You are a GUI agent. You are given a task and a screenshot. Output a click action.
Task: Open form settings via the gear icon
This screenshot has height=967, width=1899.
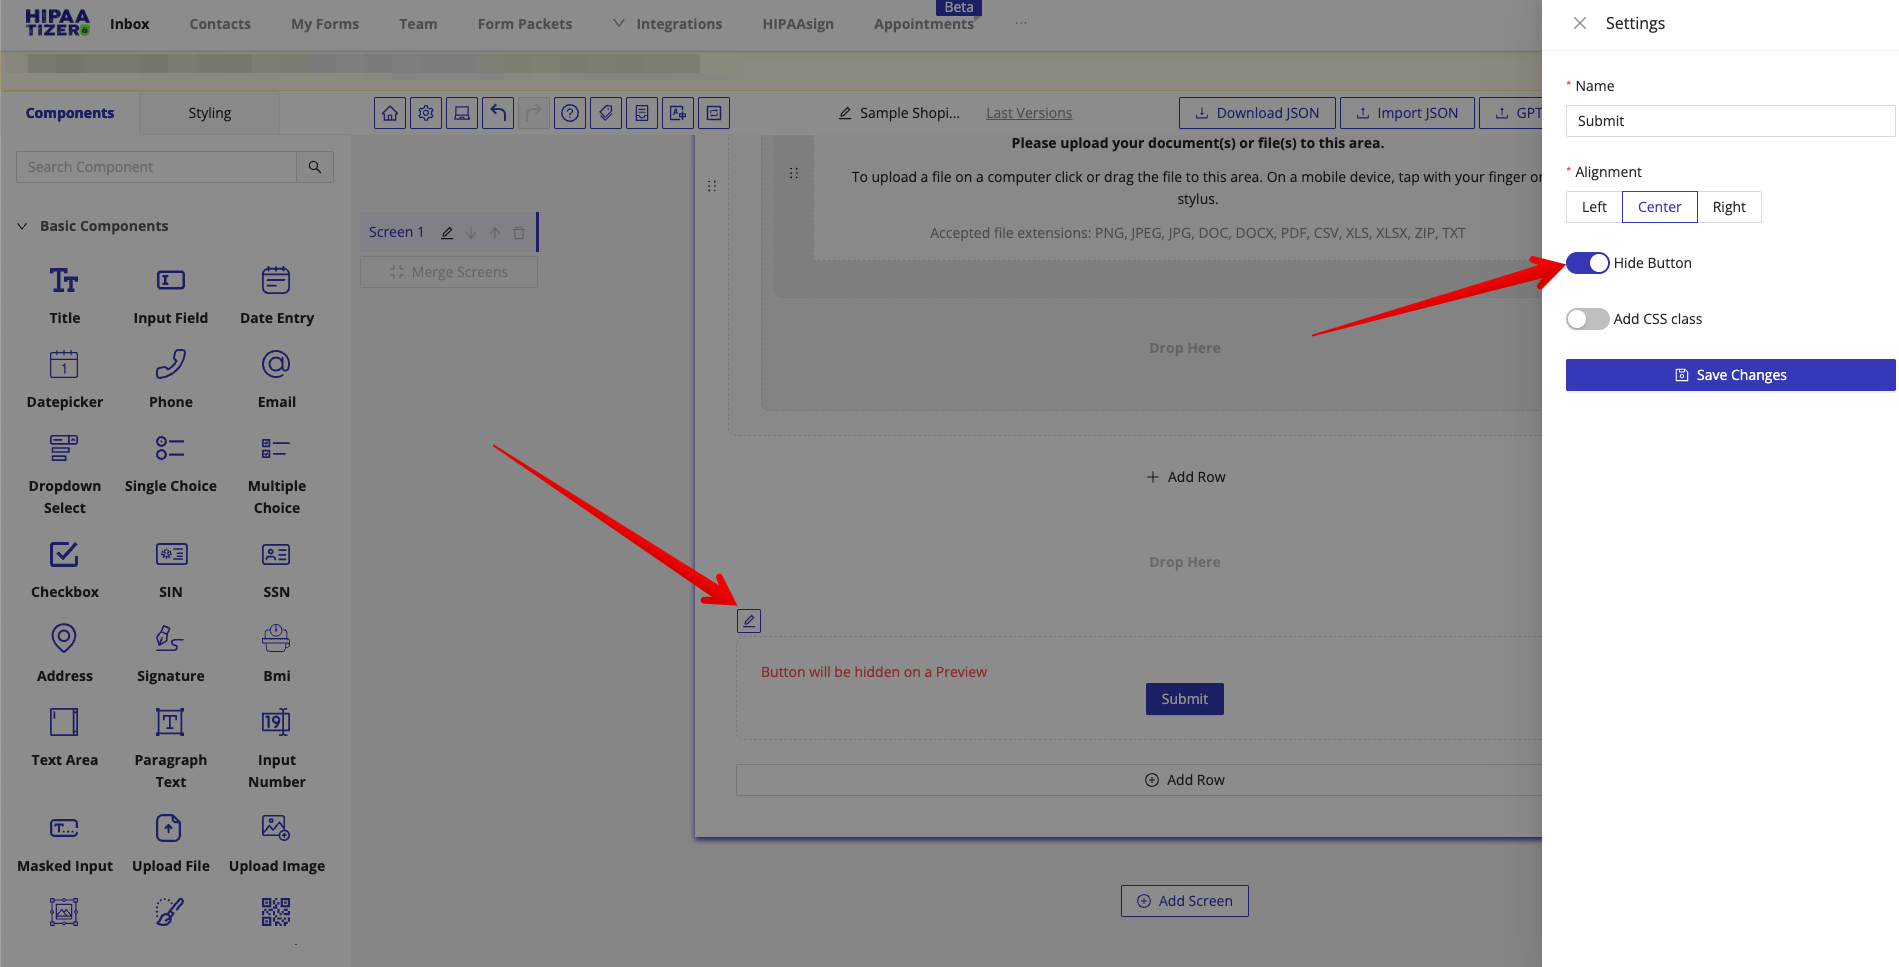pyautogui.click(x=426, y=113)
